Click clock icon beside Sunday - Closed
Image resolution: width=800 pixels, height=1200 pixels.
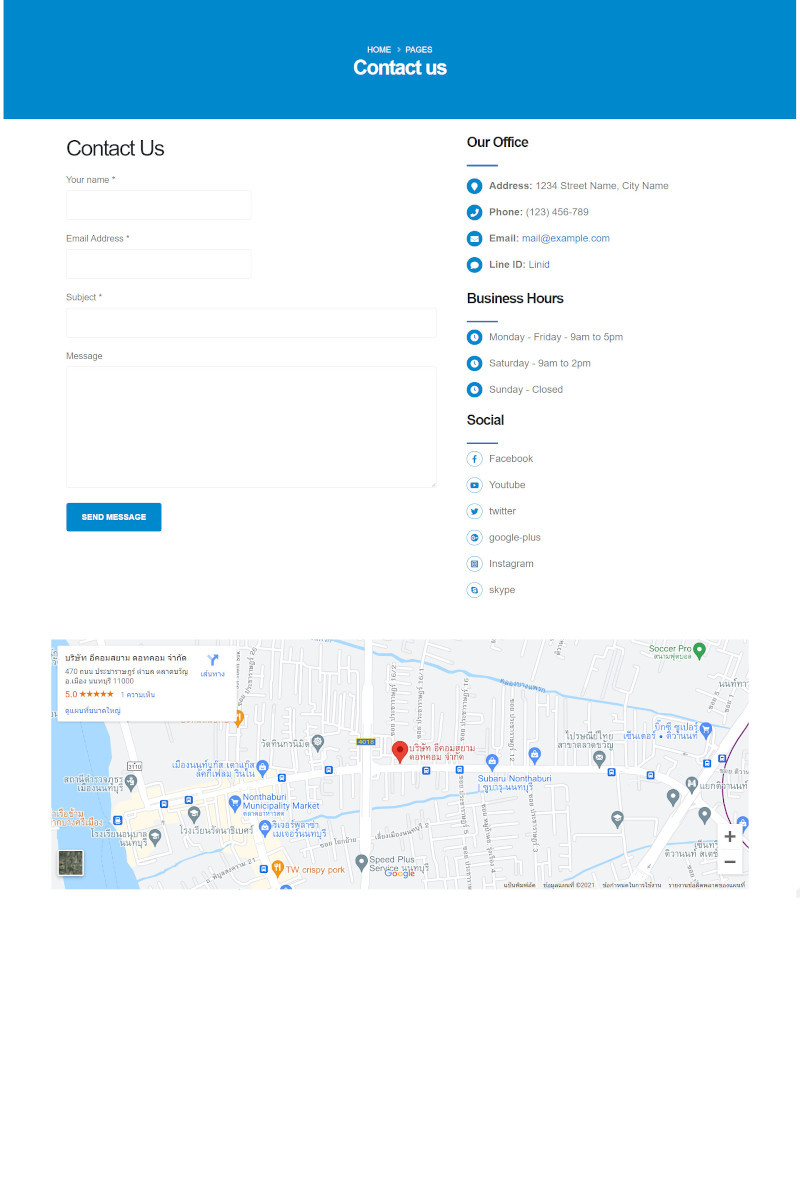(x=474, y=390)
